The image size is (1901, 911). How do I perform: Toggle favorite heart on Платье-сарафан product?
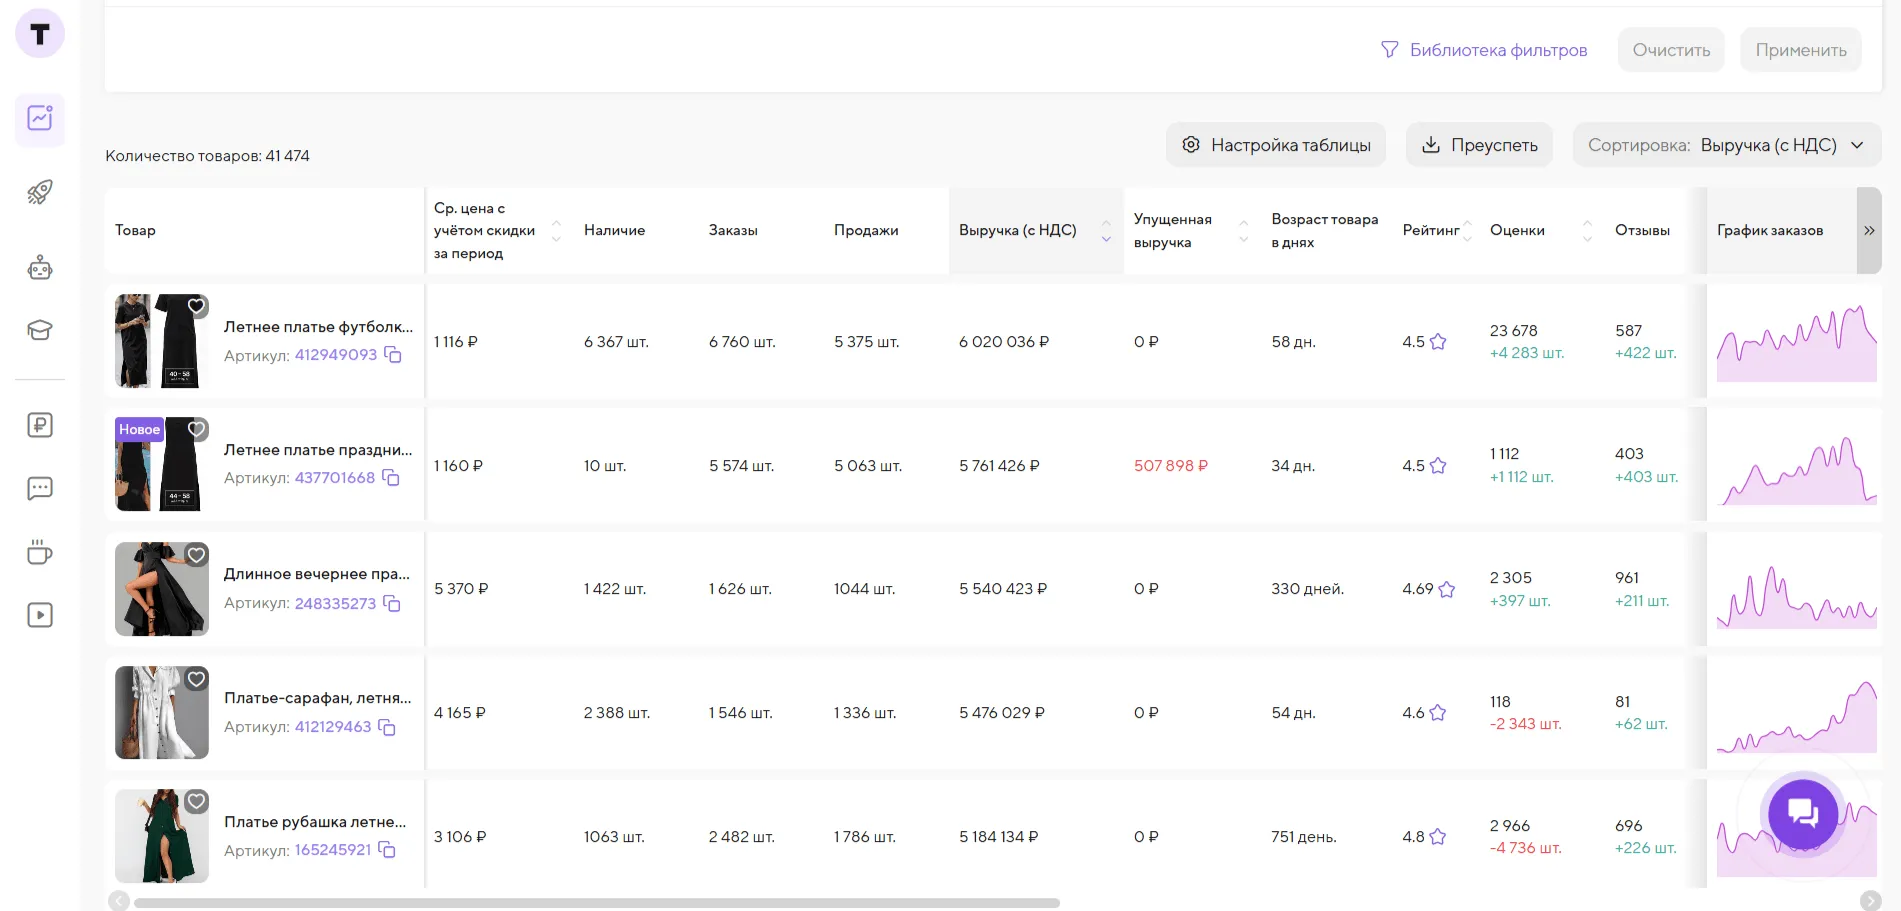point(197,679)
